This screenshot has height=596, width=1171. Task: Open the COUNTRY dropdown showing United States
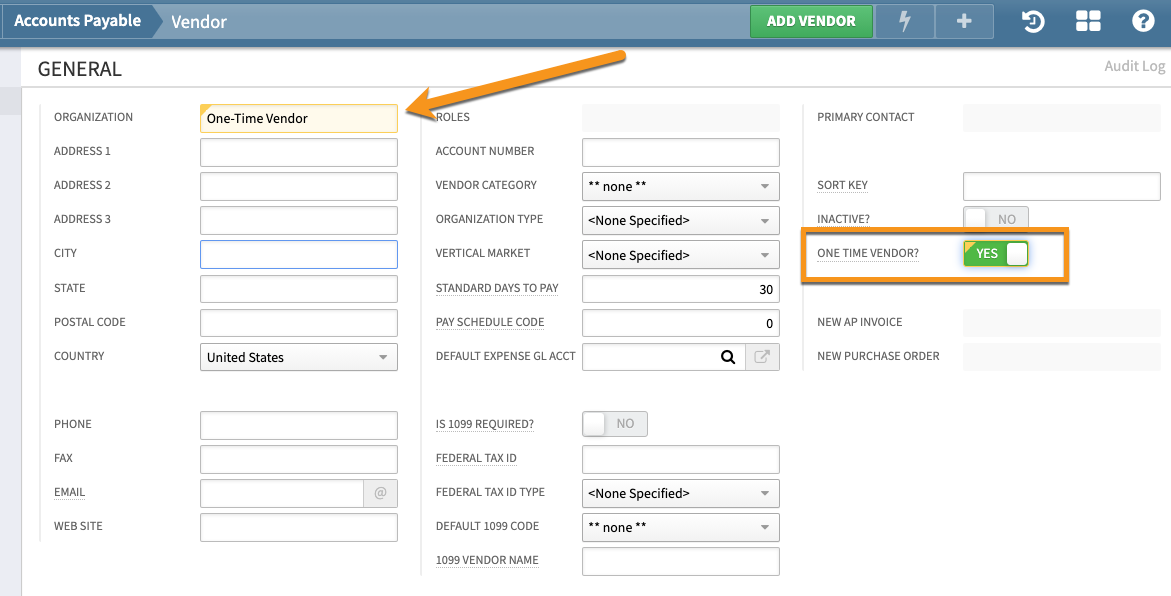click(298, 357)
